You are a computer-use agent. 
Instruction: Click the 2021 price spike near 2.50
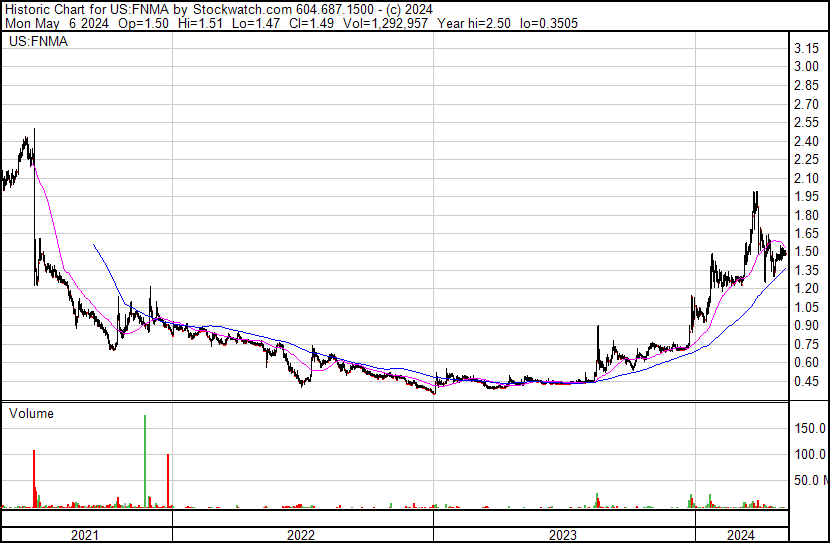point(34,146)
